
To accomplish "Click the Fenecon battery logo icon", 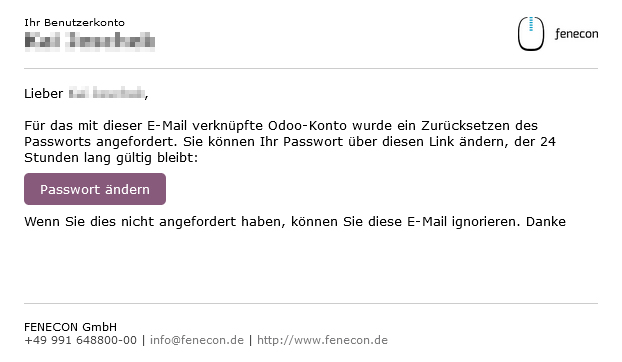I will tap(530, 34).
